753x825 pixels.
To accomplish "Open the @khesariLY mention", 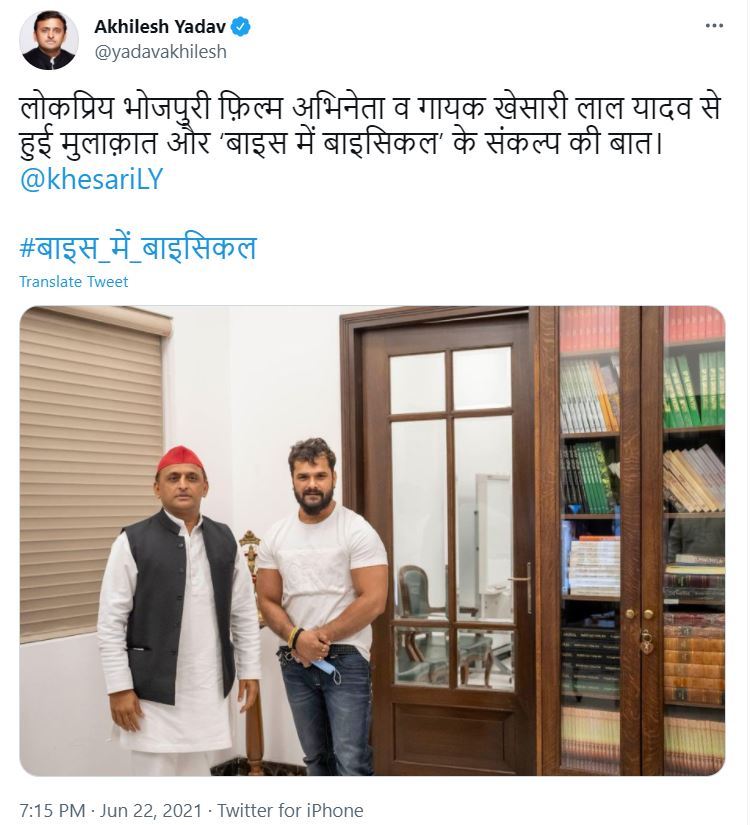I will [92, 179].
